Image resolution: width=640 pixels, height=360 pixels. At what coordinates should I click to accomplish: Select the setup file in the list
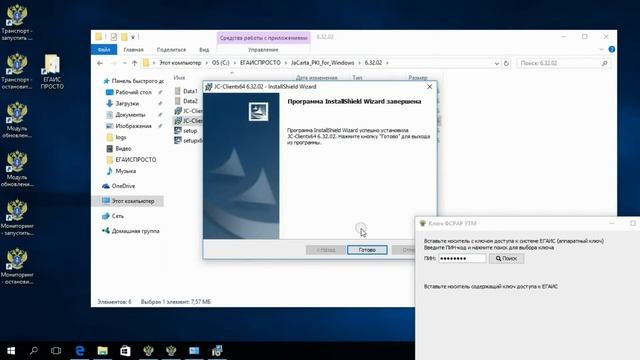(187, 131)
